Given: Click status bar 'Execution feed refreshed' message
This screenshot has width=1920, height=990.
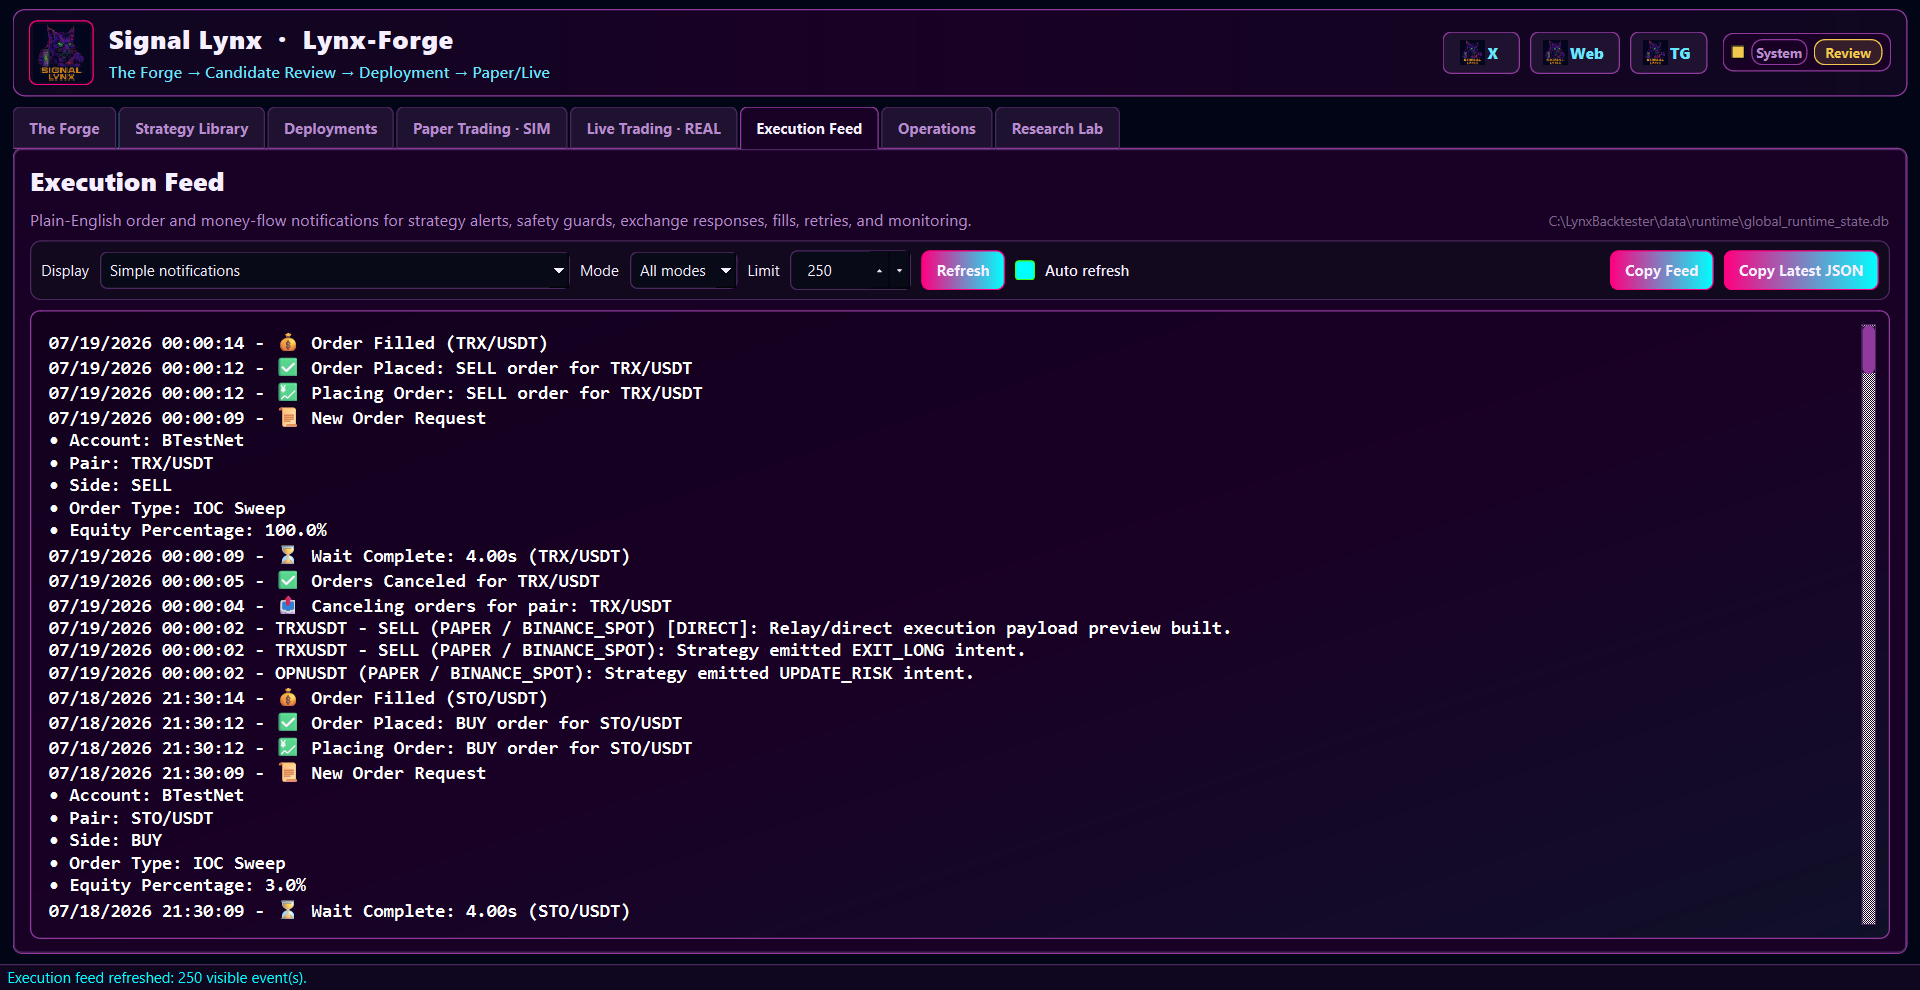Looking at the screenshot, I should 157,978.
